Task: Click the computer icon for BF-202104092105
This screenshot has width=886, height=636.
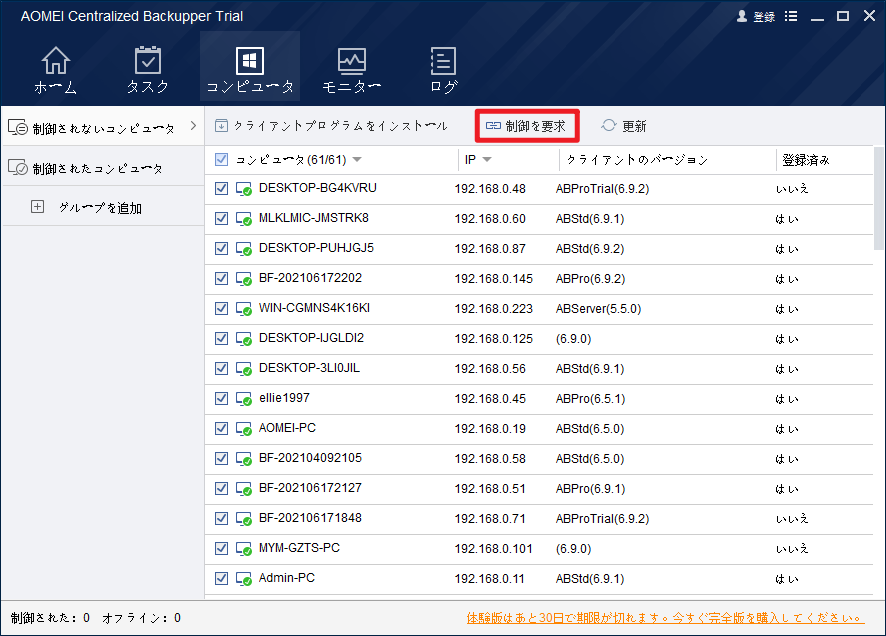Action: [244, 459]
